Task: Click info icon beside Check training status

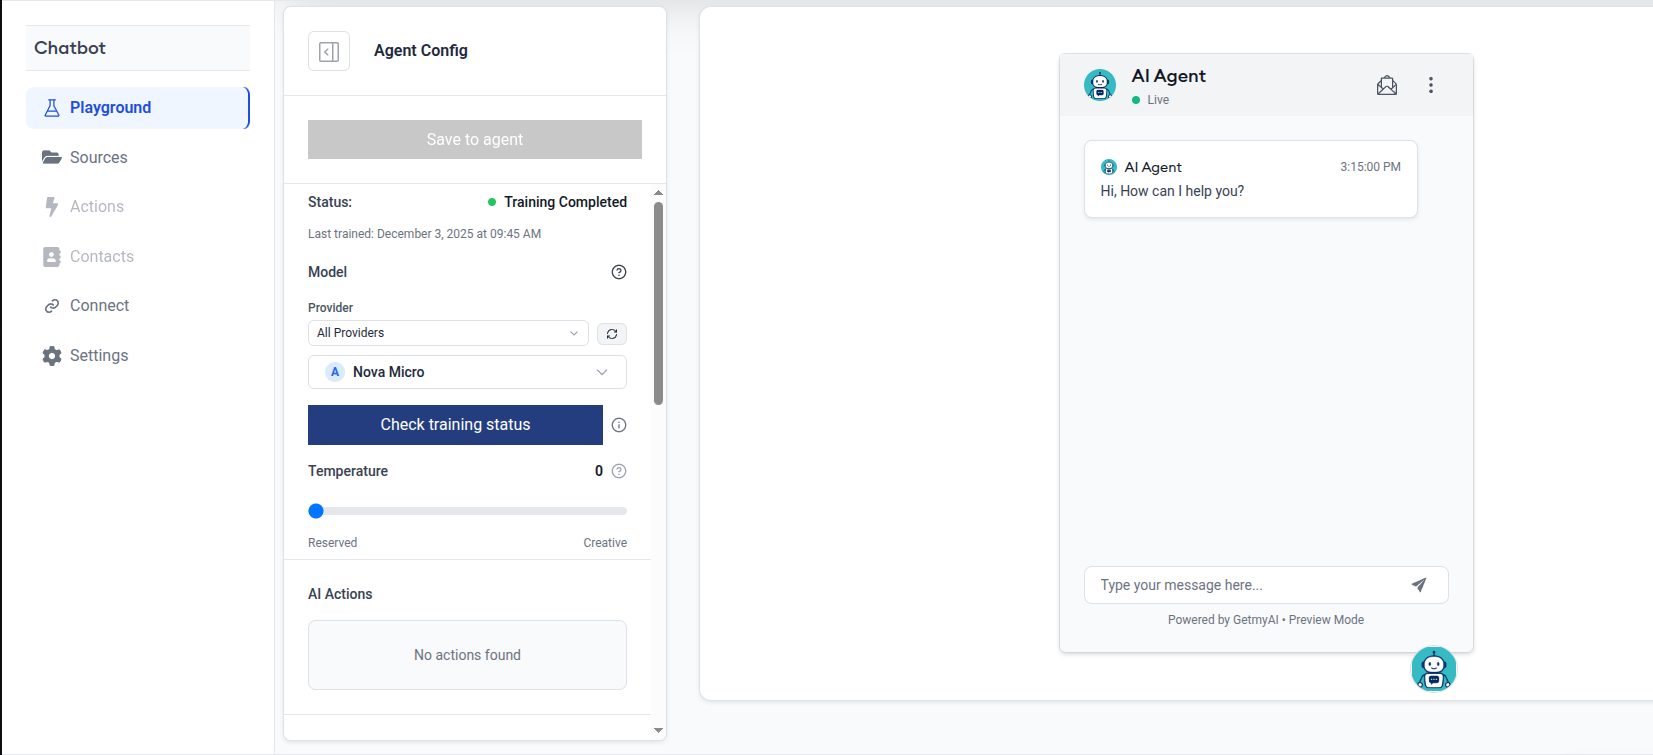Action: click(x=619, y=425)
